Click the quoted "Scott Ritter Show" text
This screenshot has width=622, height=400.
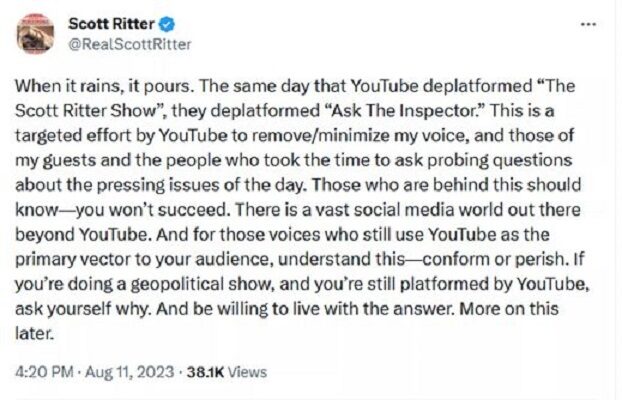pos(86,111)
